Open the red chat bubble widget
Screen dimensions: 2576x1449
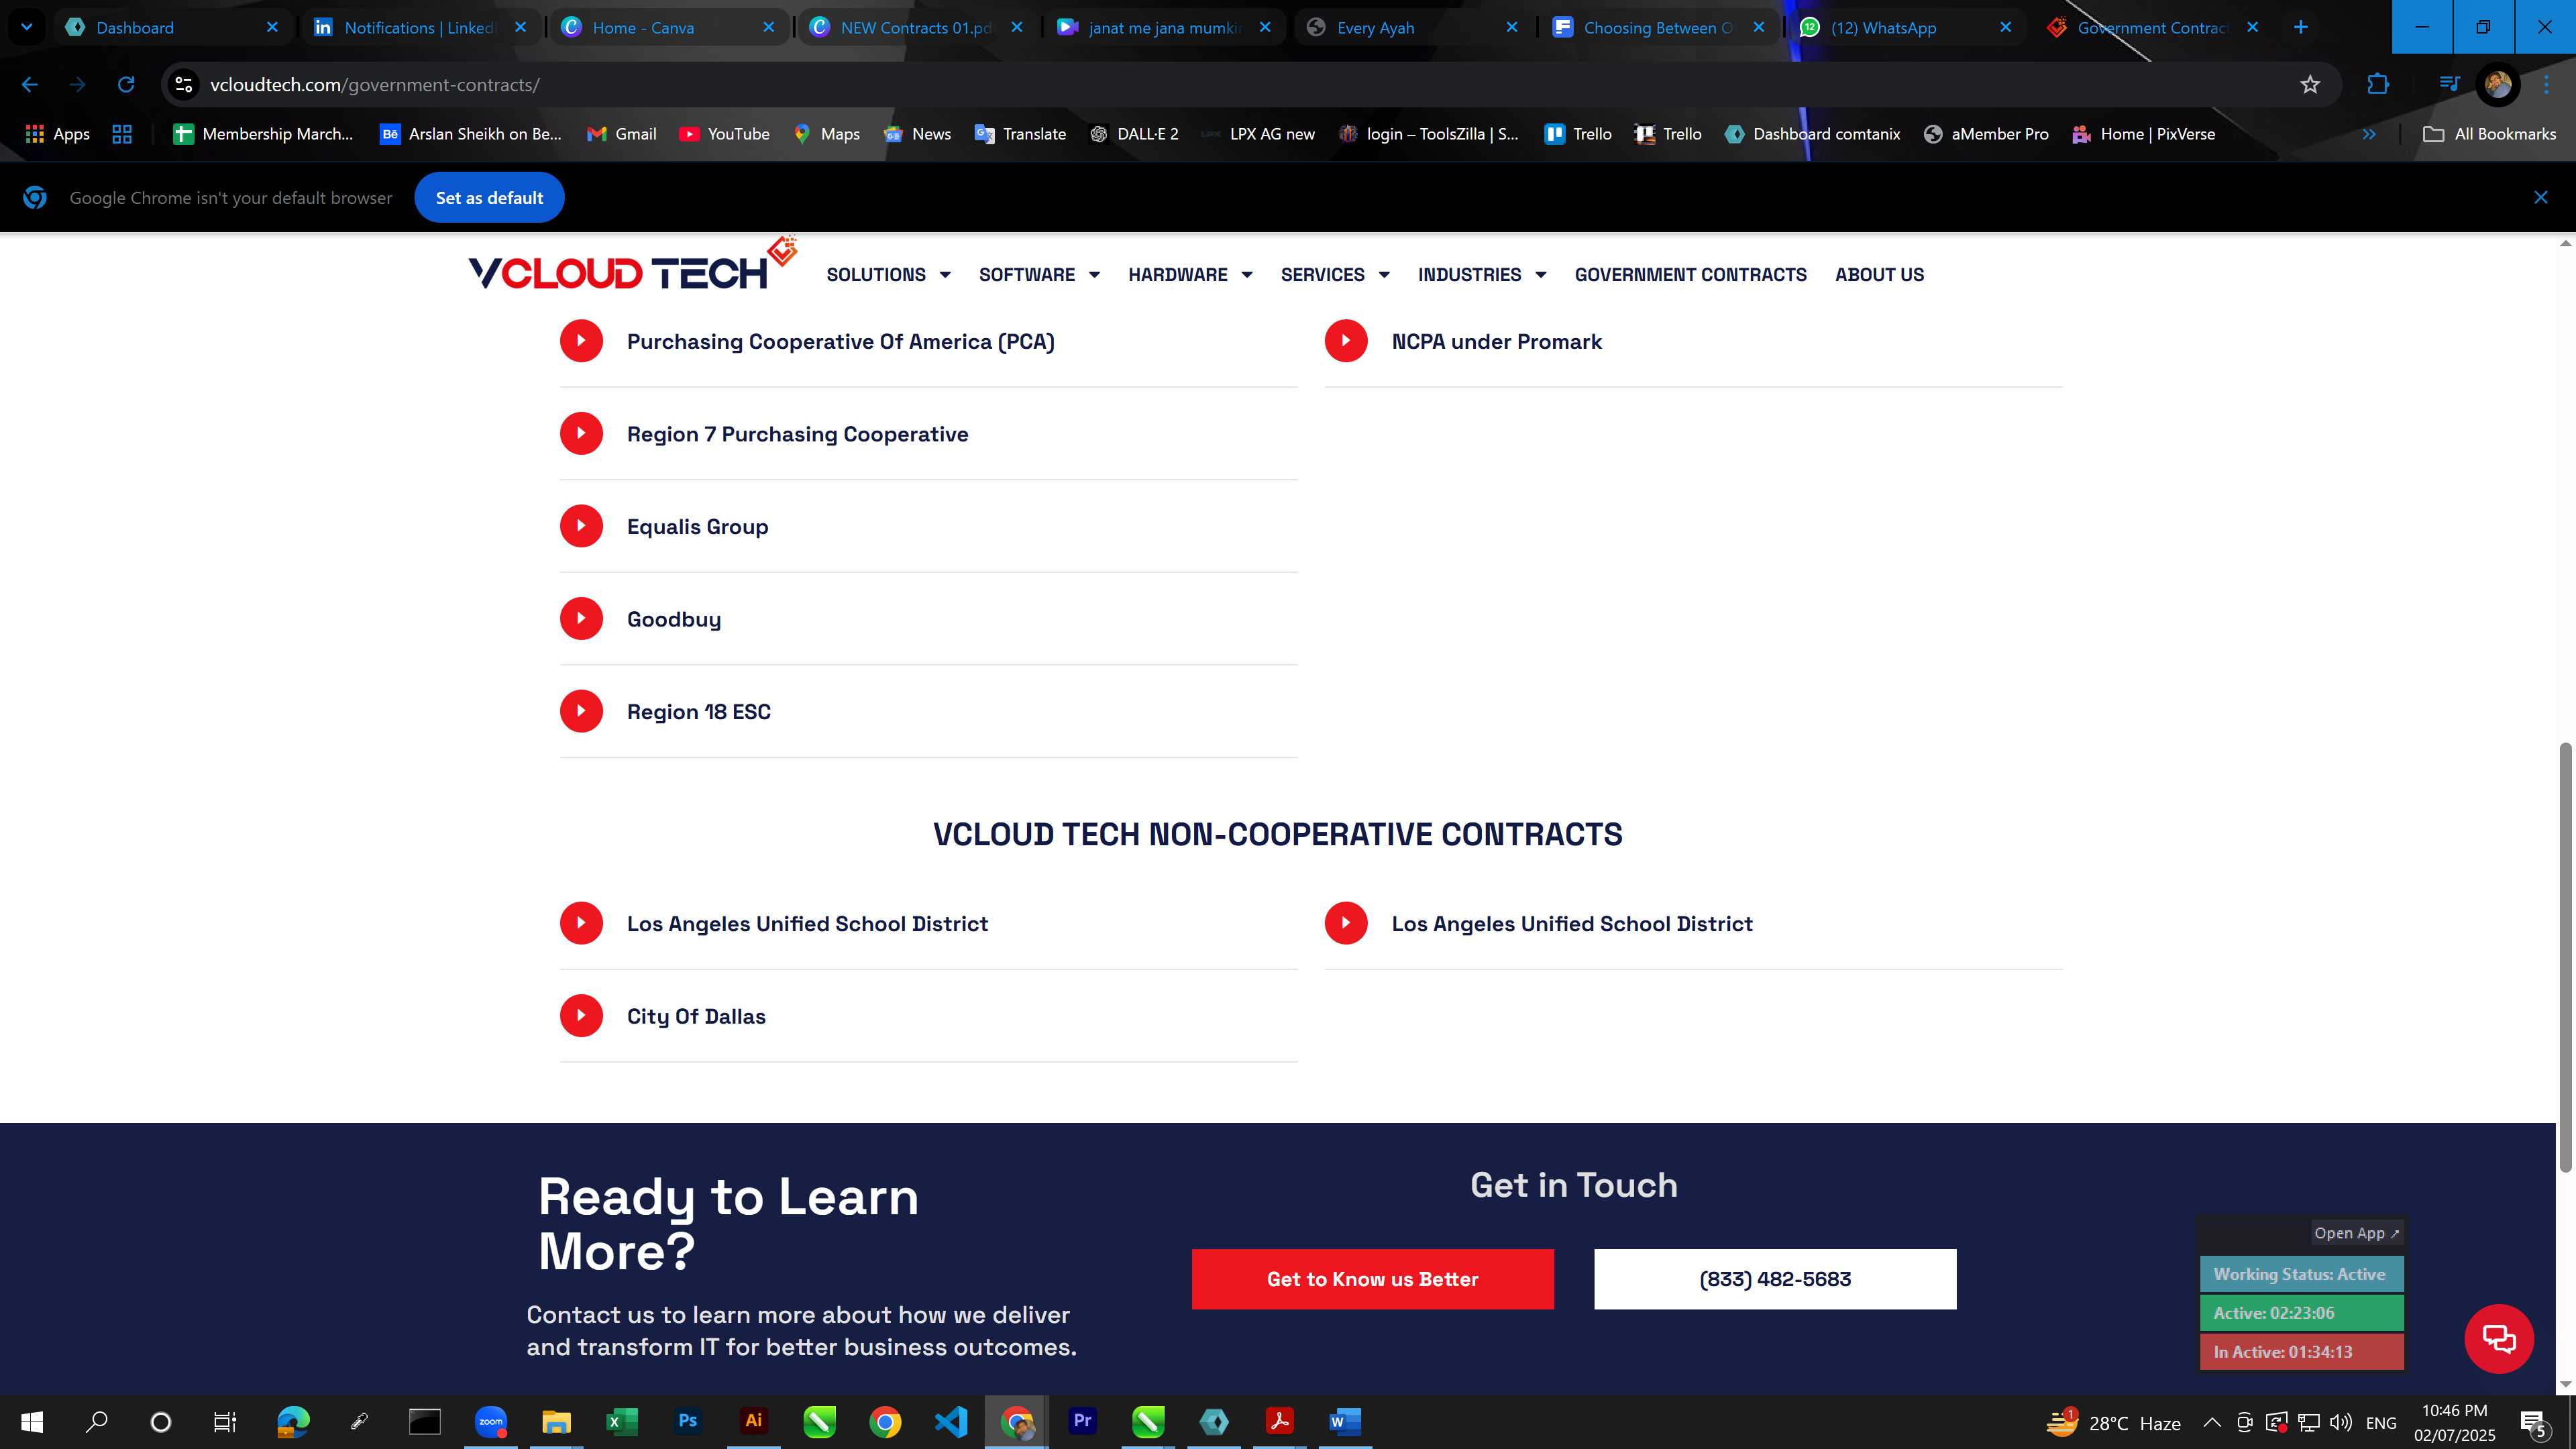point(2499,1338)
